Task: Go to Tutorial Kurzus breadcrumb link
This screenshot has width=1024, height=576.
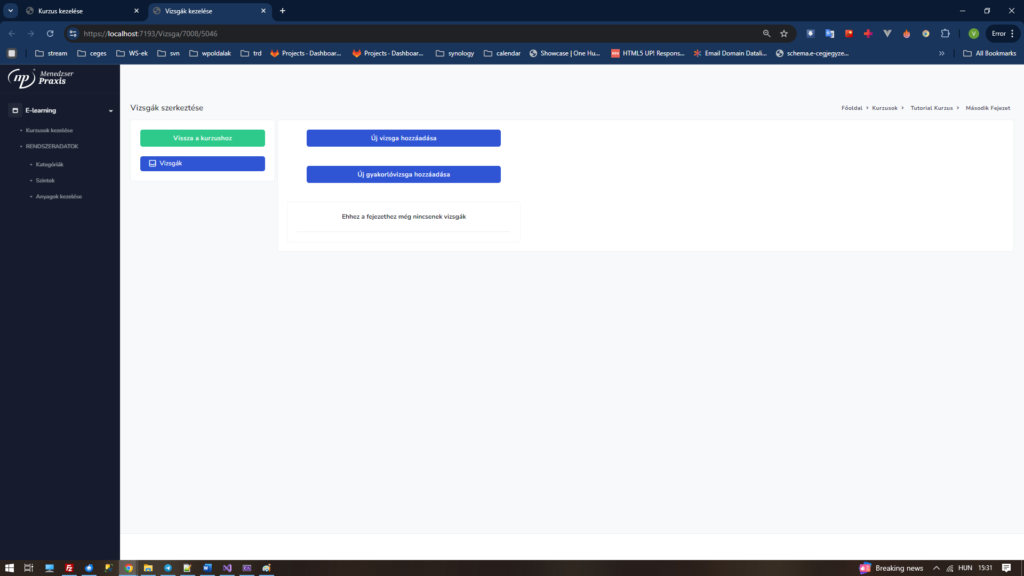Action: pos(931,107)
